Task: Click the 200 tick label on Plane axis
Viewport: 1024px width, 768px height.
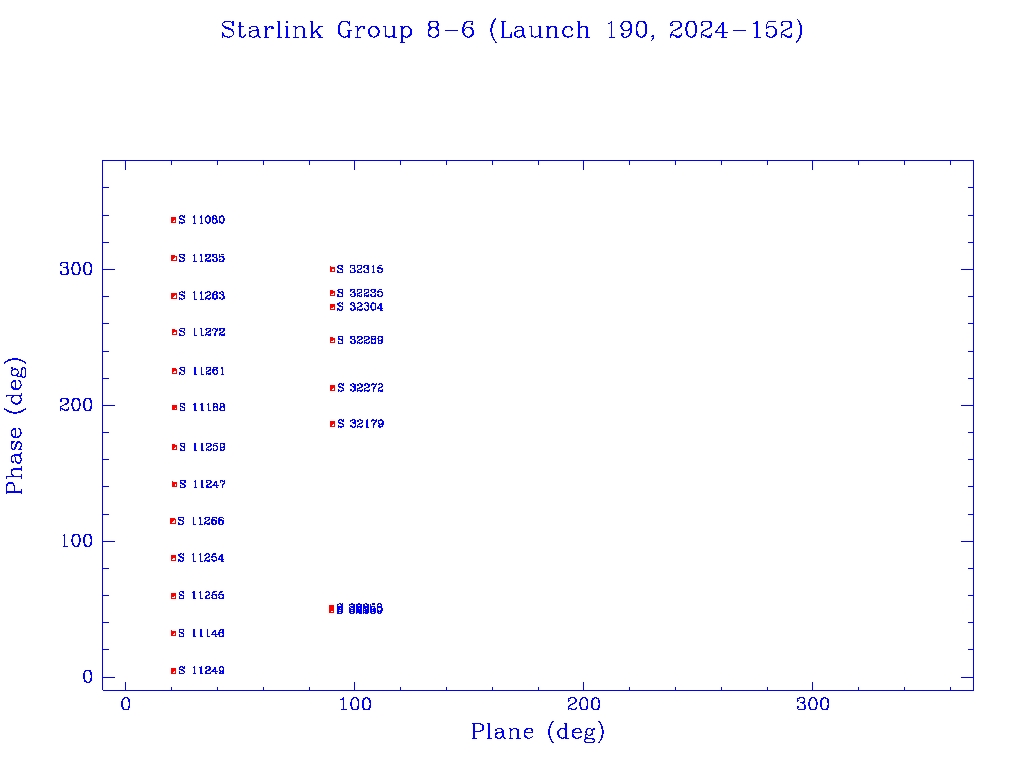Action: pos(584,705)
